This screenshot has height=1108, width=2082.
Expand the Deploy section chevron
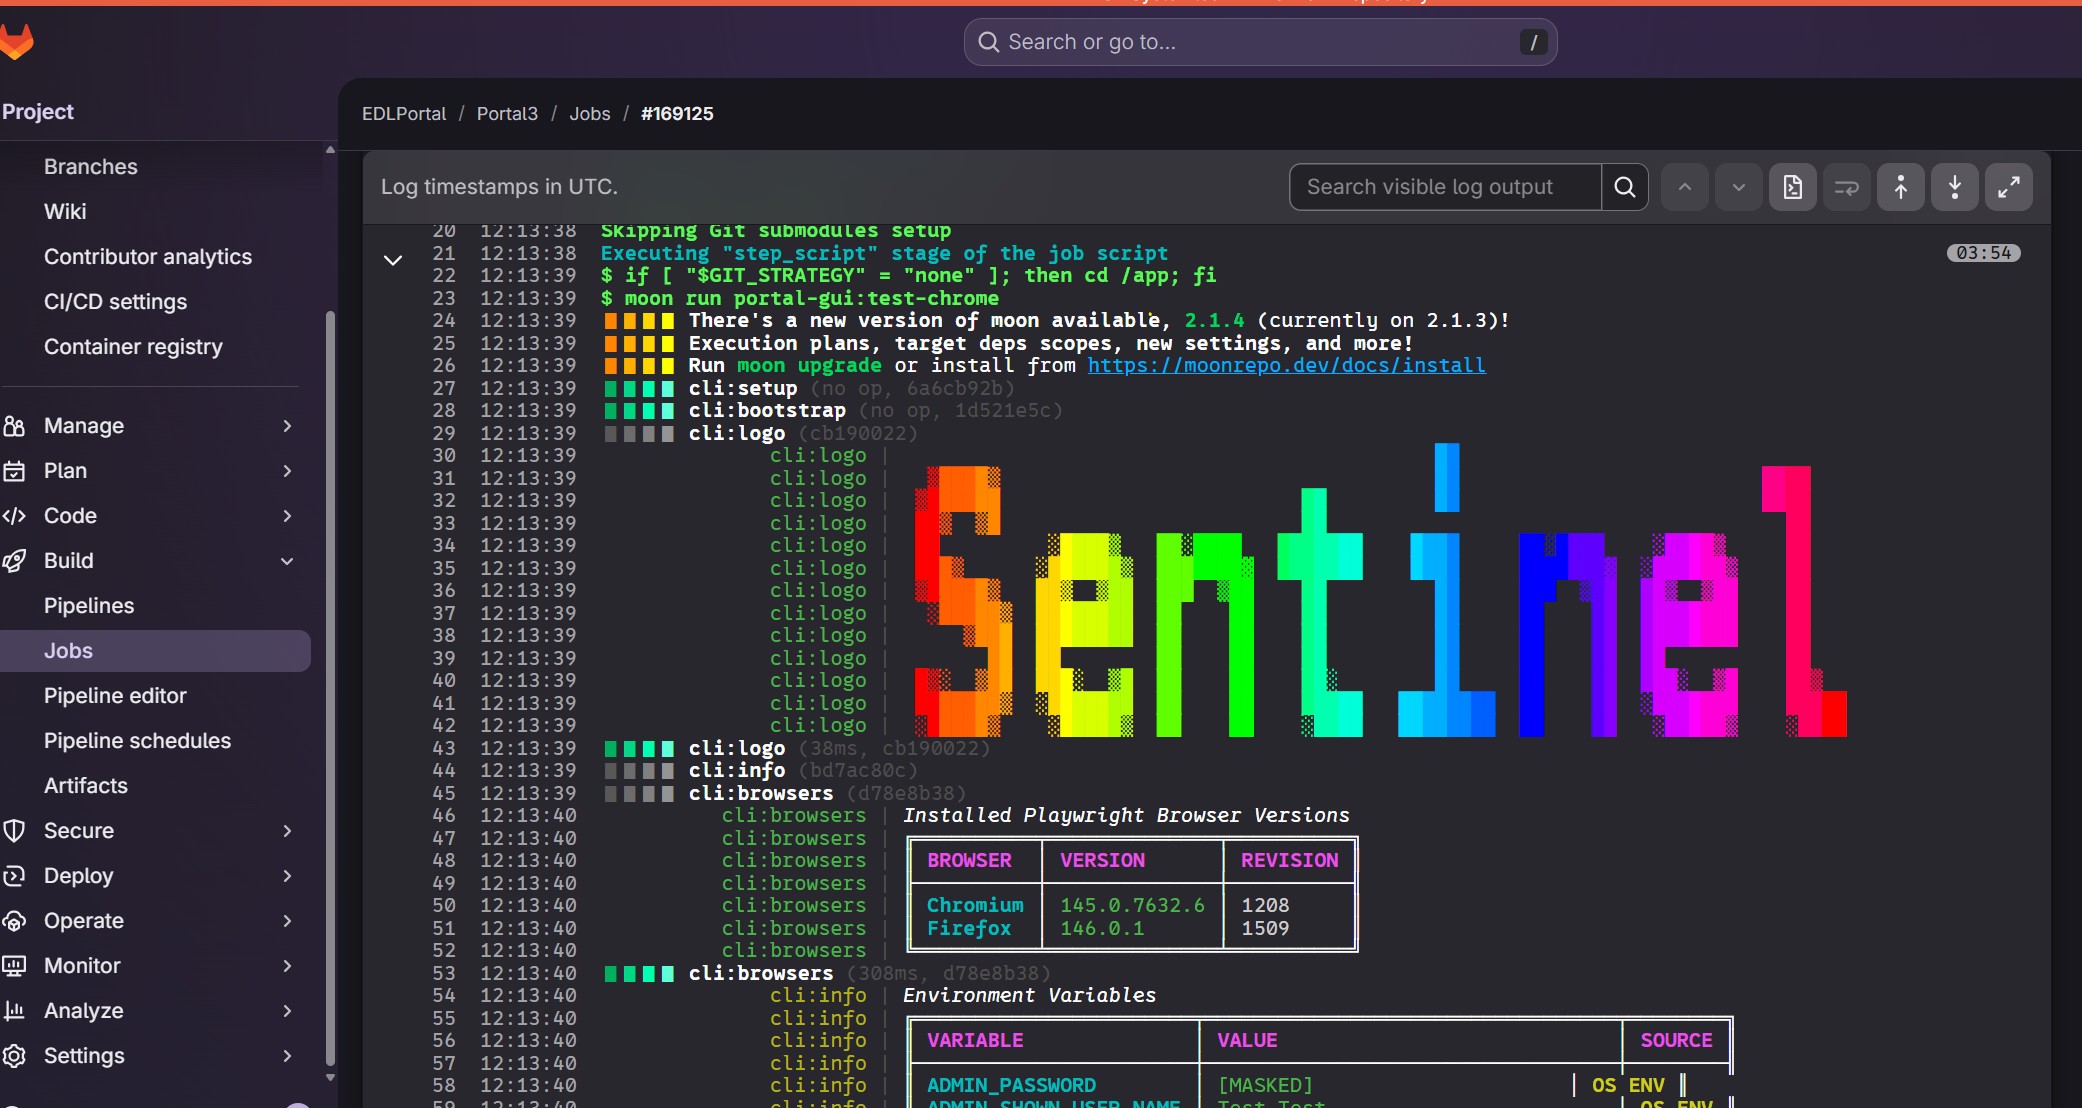click(287, 876)
